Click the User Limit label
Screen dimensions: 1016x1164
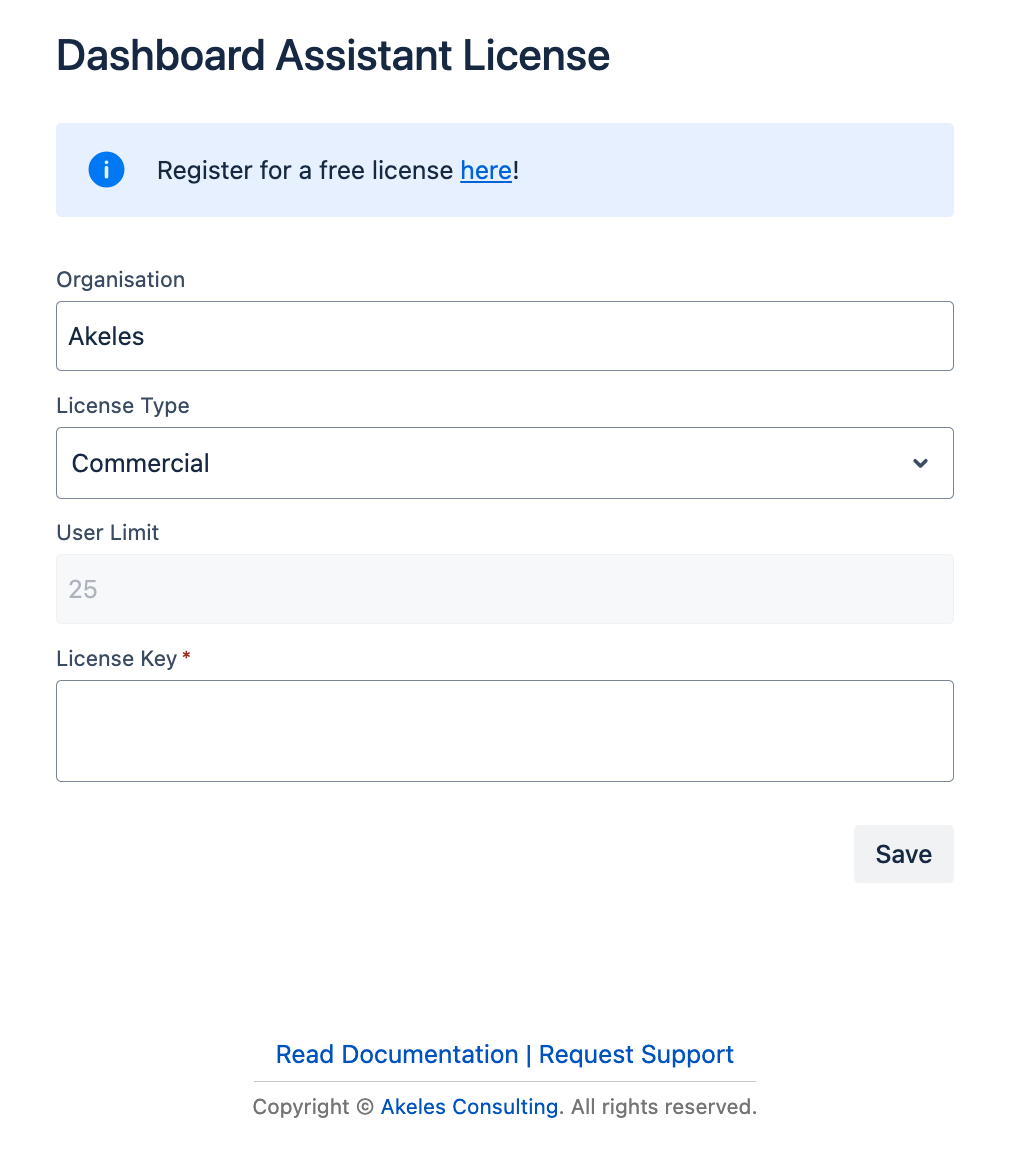[x=107, y=533]
